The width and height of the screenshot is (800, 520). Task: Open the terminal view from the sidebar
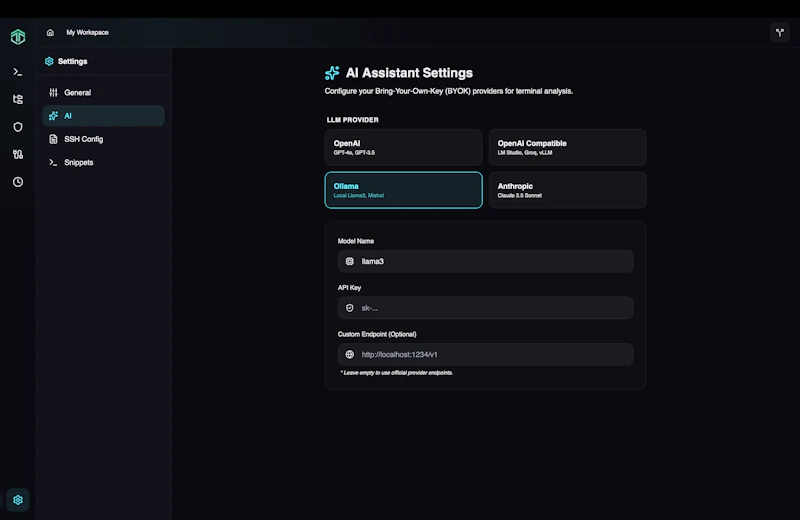[x=18, y=72]
